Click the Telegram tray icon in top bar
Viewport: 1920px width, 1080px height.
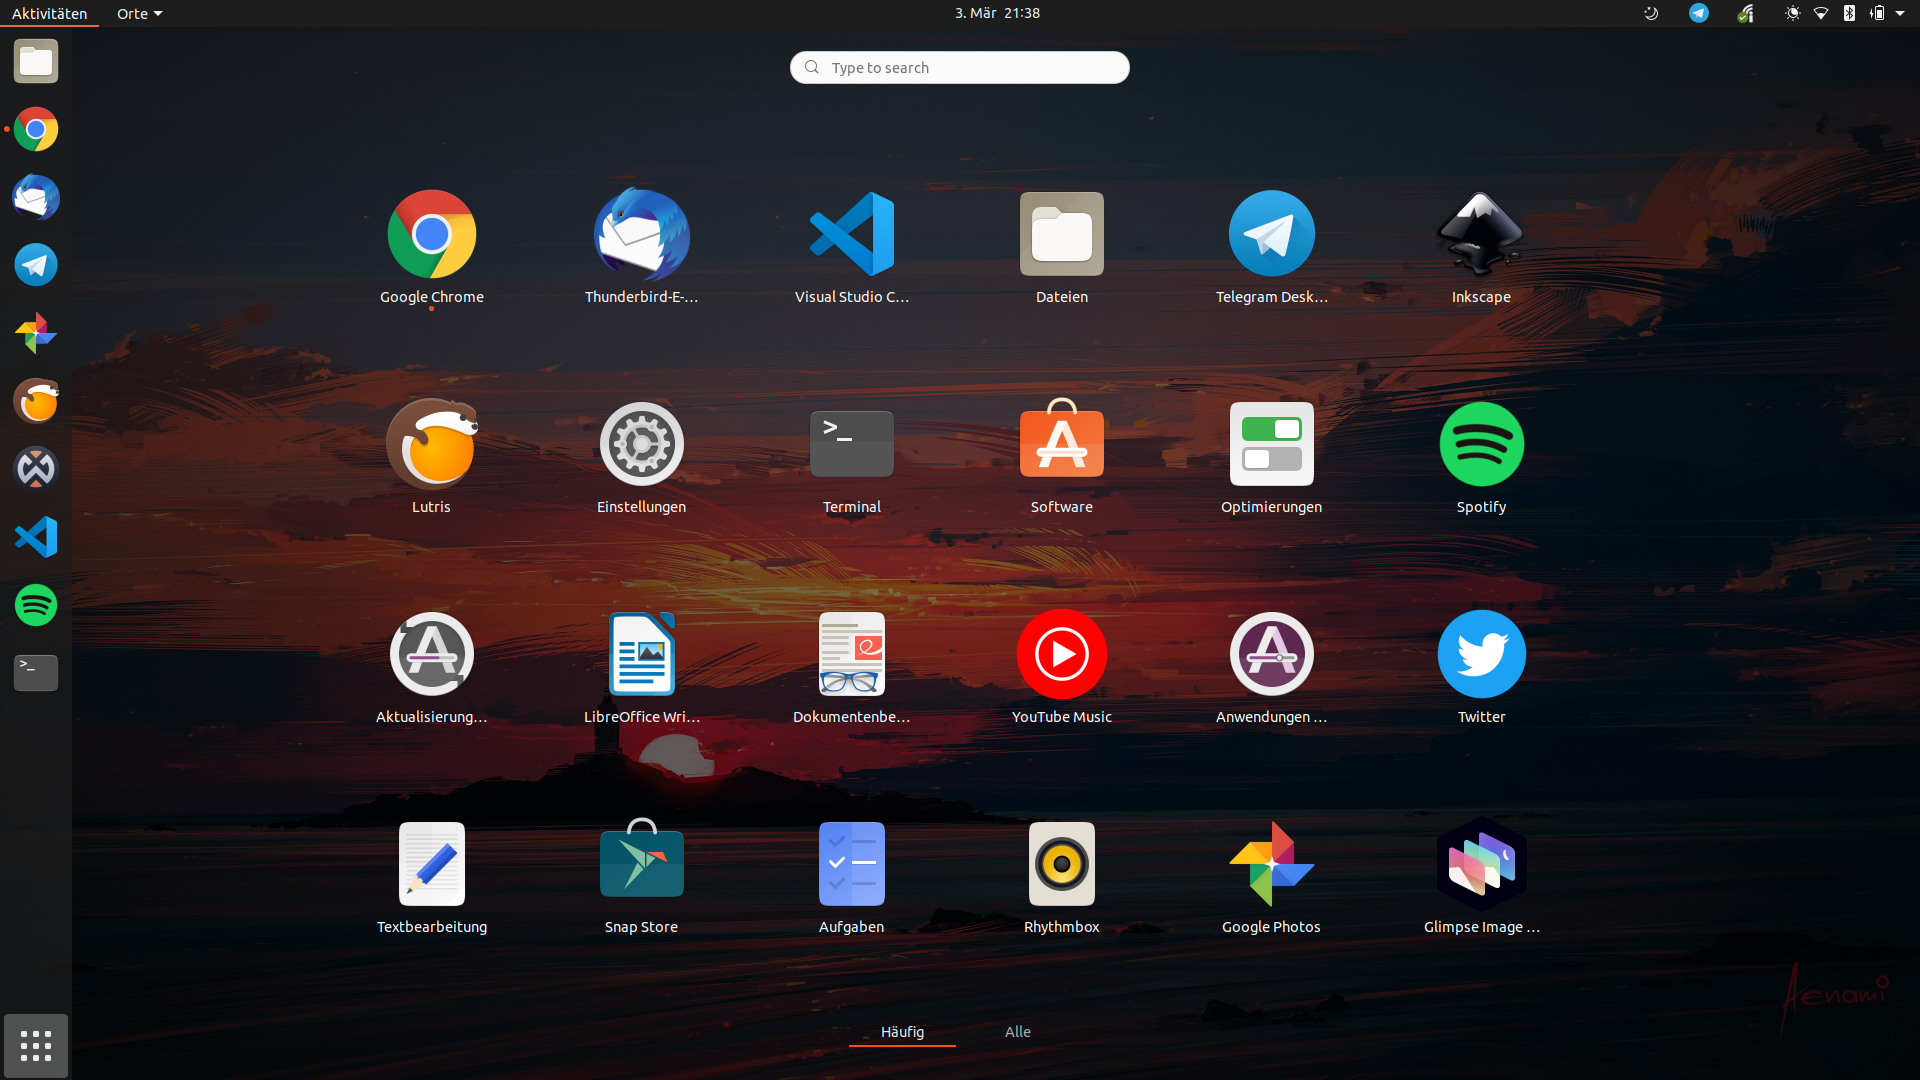click(x=1699, y=13)
